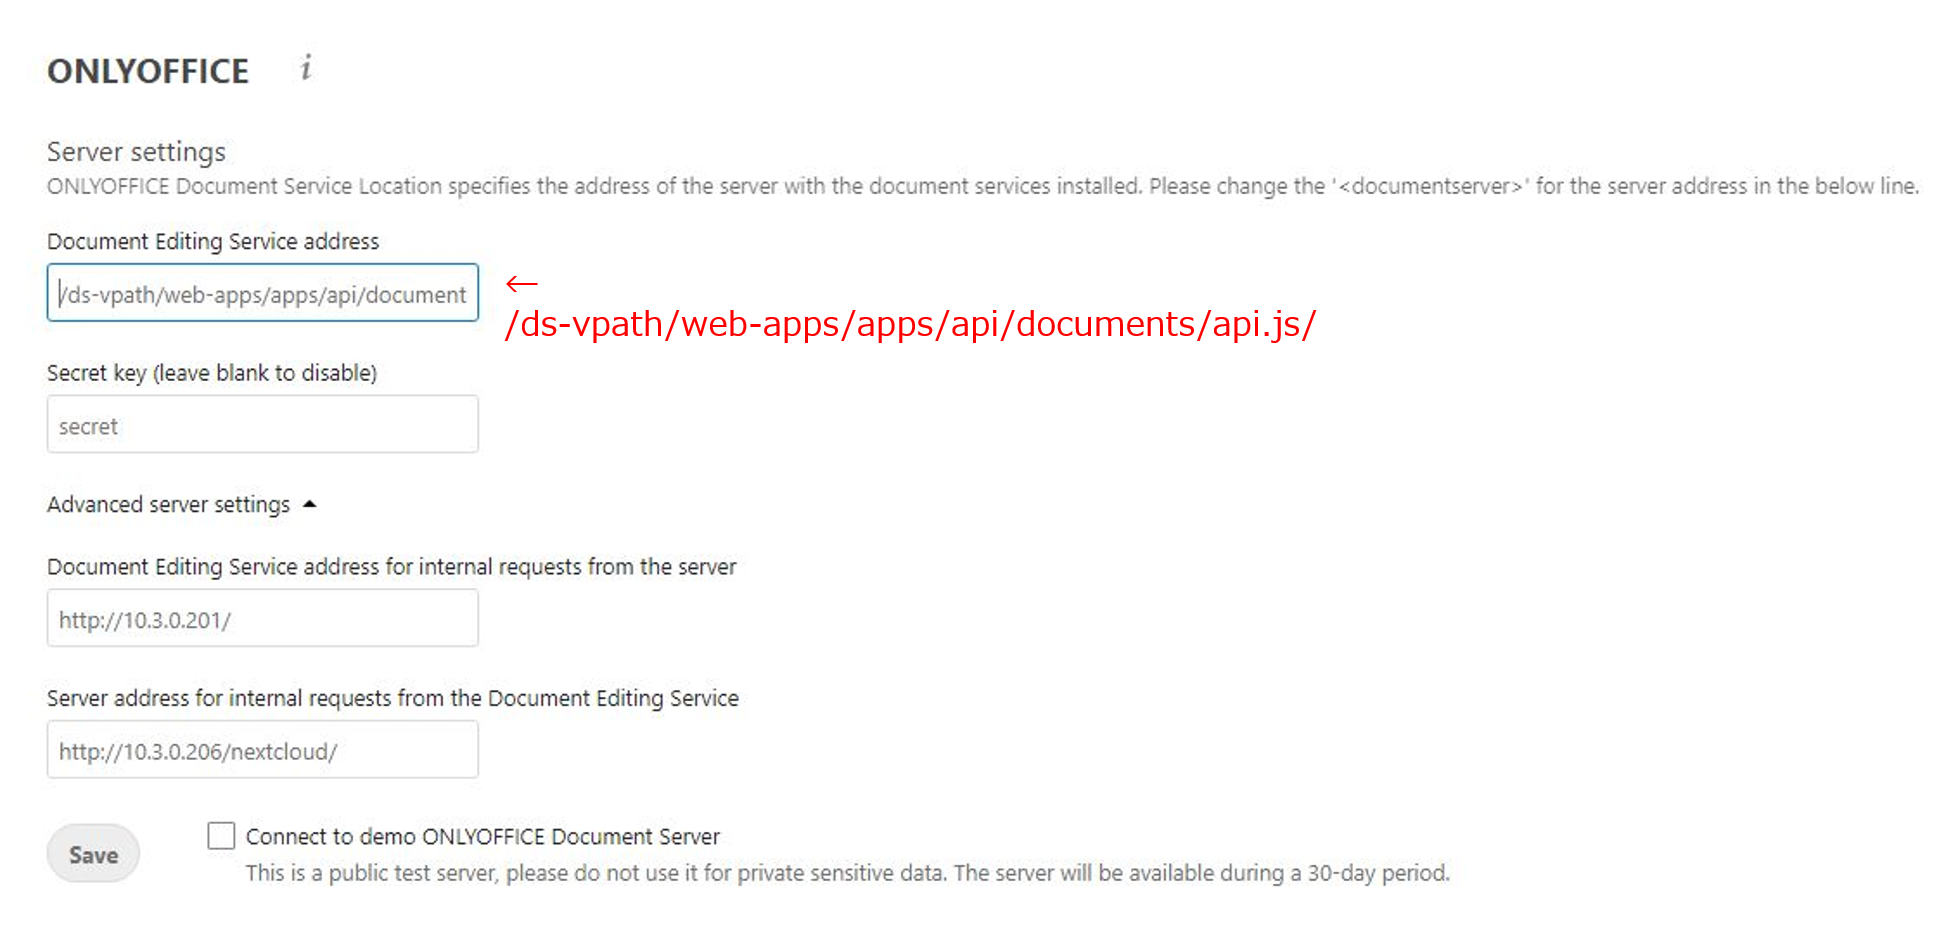The height and width of the screenshot is (943, 1958).
Task: Click the Secret key label
Action: coord(211,372)
